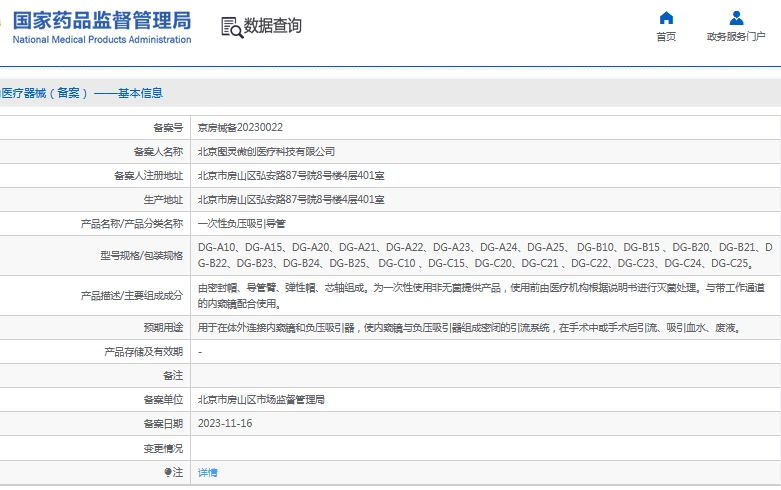Click the 预期用途 field label
The image size is (781, 490).
[163, 328]
